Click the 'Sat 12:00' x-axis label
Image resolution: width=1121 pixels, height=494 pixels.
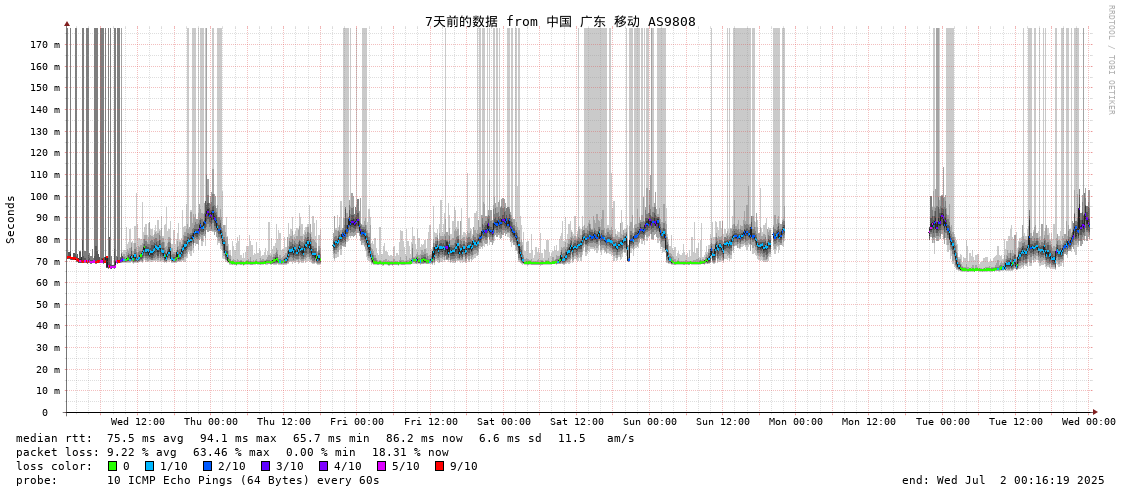pyautogui.click(x=577, y=422)
